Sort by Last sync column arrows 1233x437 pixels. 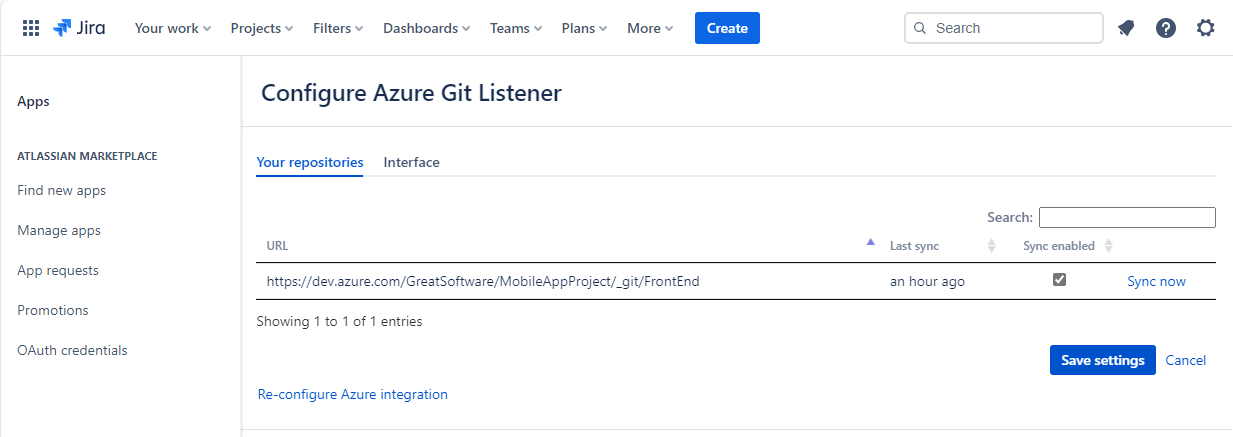(992, 246)
